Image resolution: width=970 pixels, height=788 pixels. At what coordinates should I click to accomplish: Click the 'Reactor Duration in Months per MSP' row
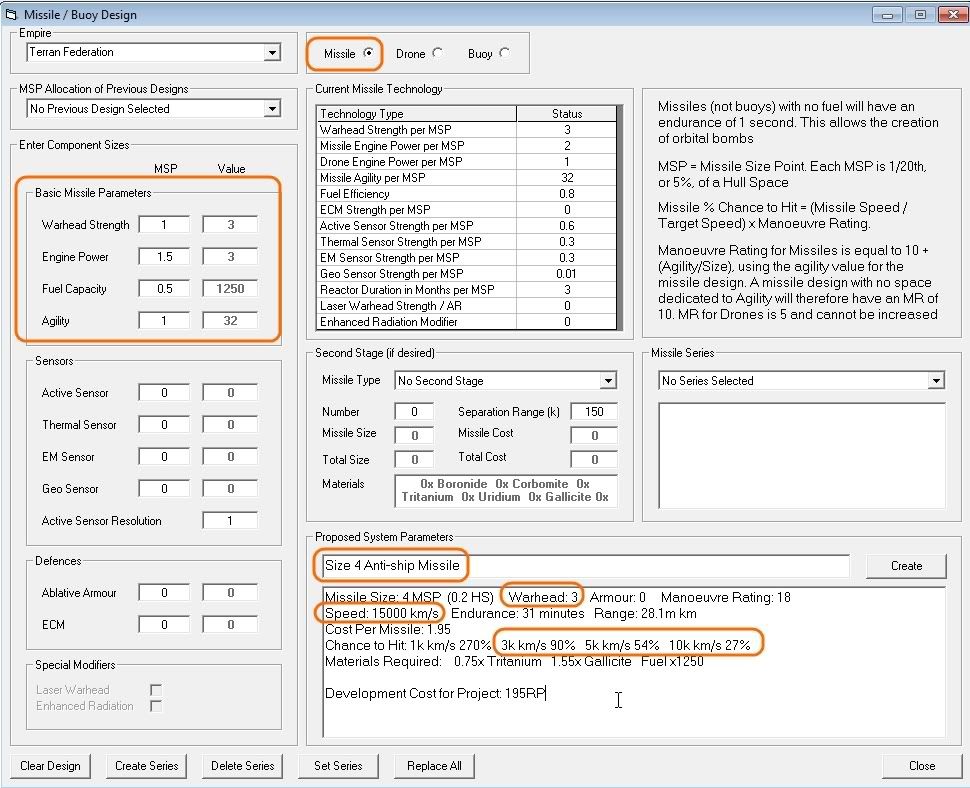(467, 290)
